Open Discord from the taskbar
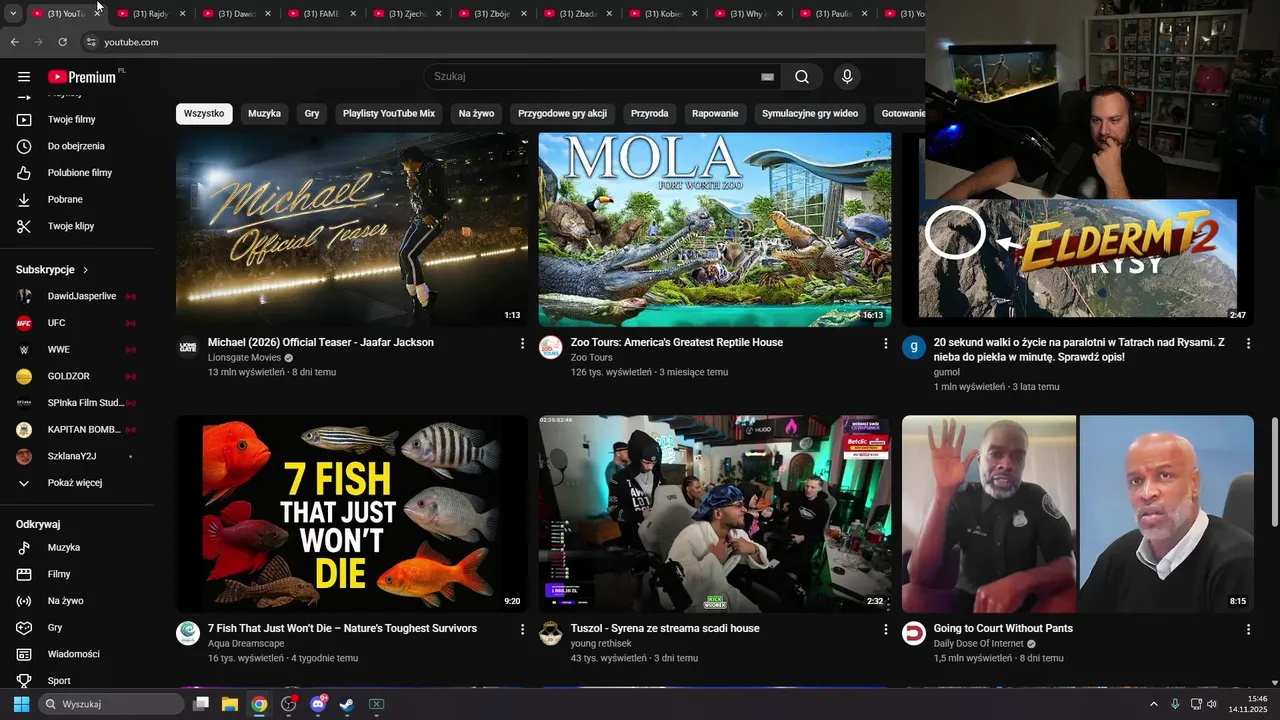 coord(318,704)
